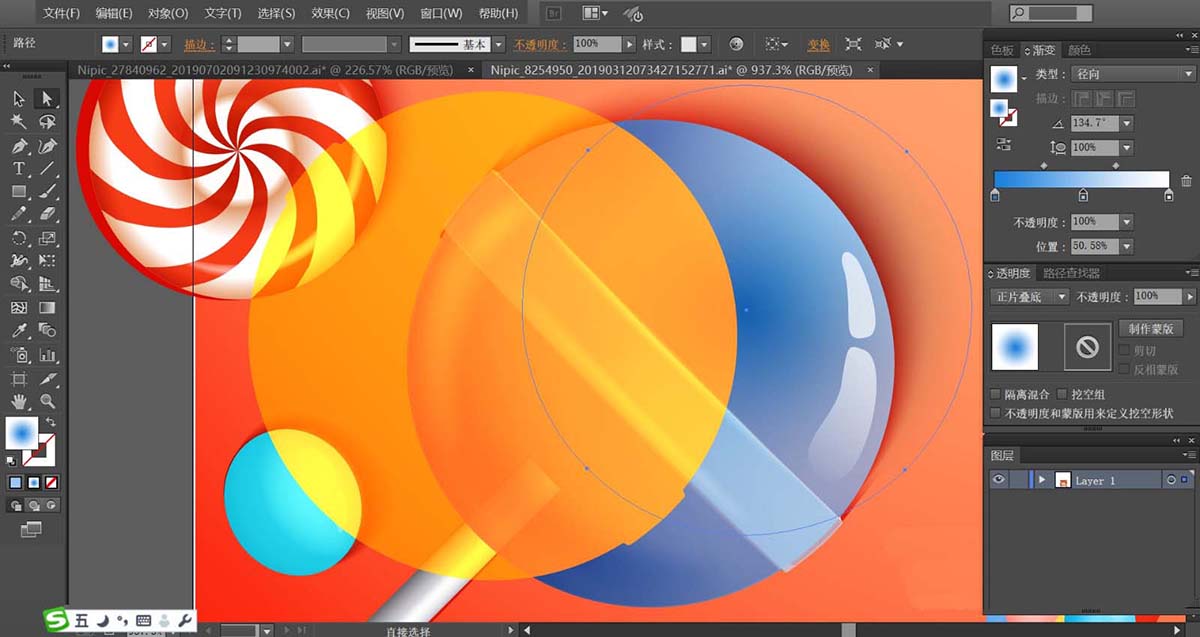This screenshot has height=637, width=1200.
Task: Activate the Hand tool
Action: pos(18,402)
